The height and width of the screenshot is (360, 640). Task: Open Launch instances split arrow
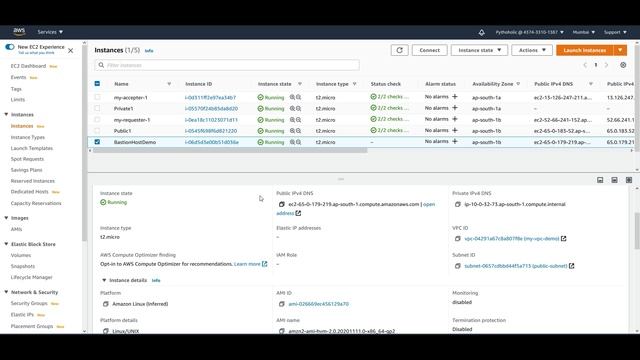pyautogui.click(x=620, y=50)
